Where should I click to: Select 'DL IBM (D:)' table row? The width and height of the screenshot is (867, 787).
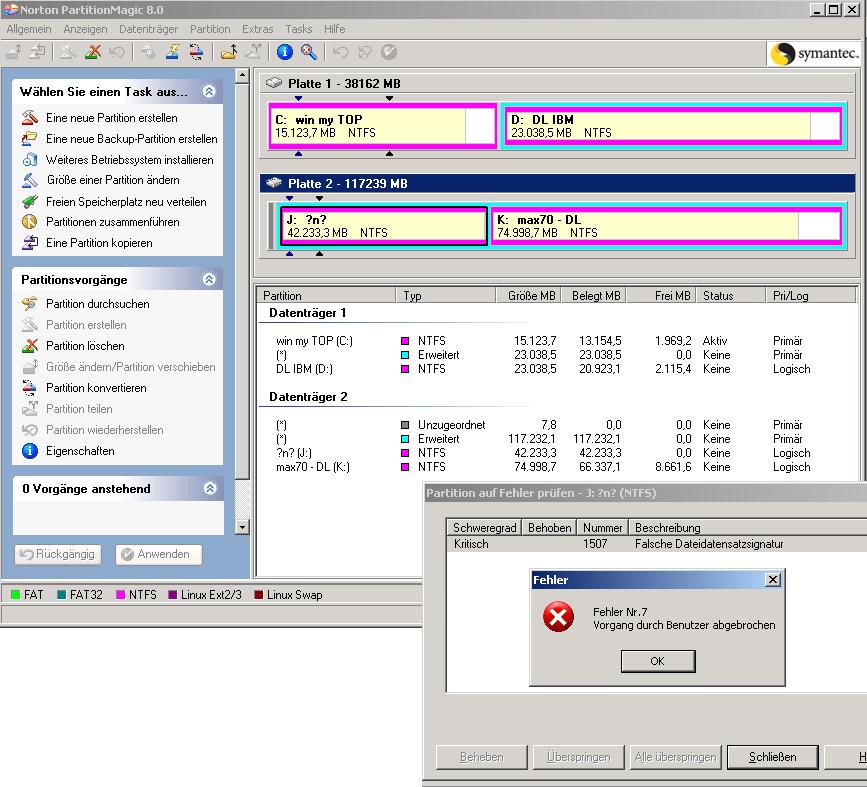556,369
